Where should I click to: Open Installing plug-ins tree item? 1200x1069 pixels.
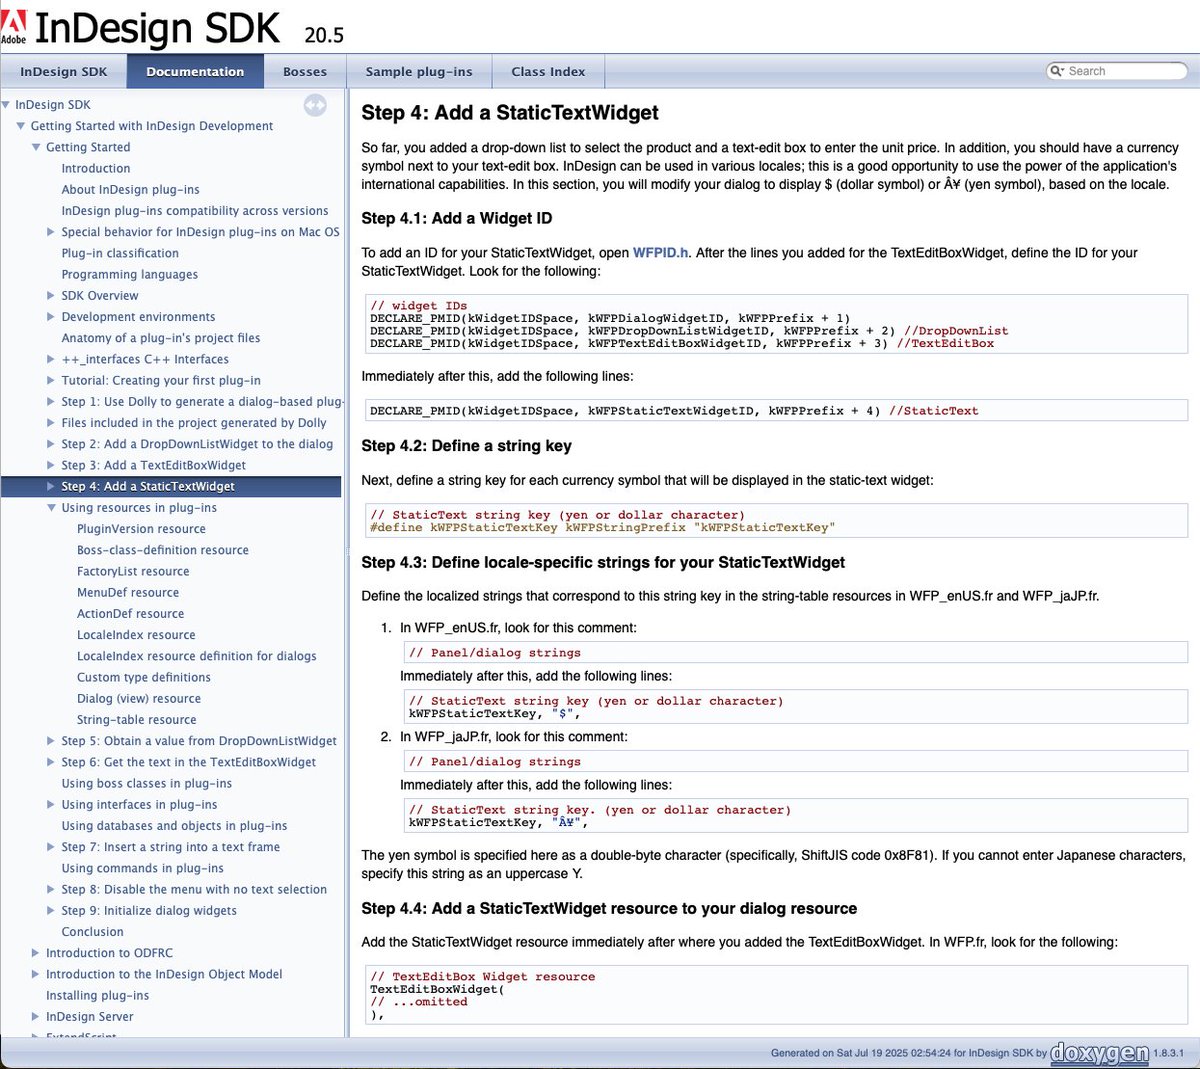pos(97,996)
